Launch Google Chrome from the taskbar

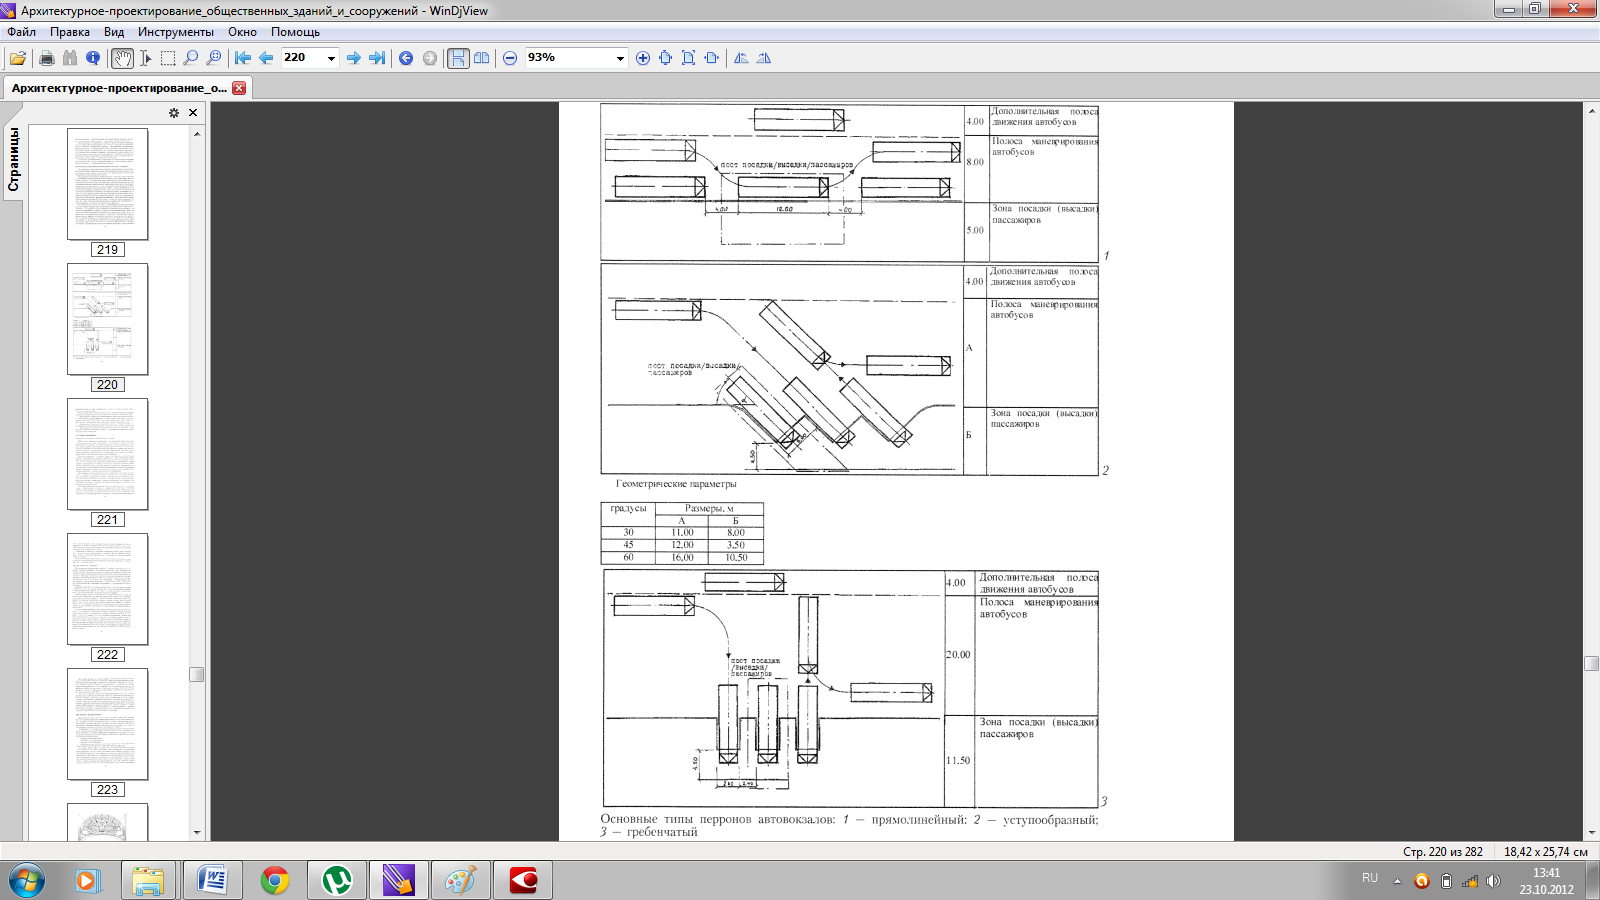(x=274, y=880)
